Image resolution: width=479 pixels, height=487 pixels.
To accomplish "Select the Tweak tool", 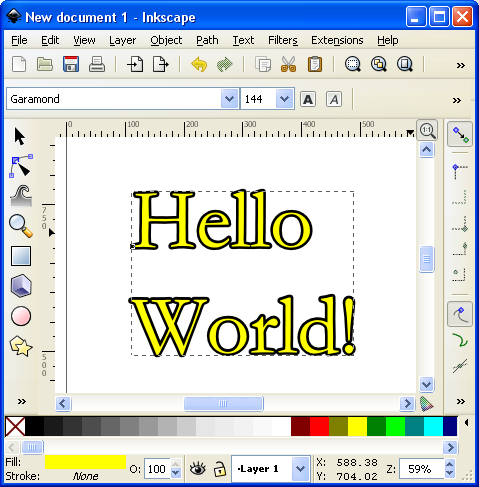I will 21,196.
